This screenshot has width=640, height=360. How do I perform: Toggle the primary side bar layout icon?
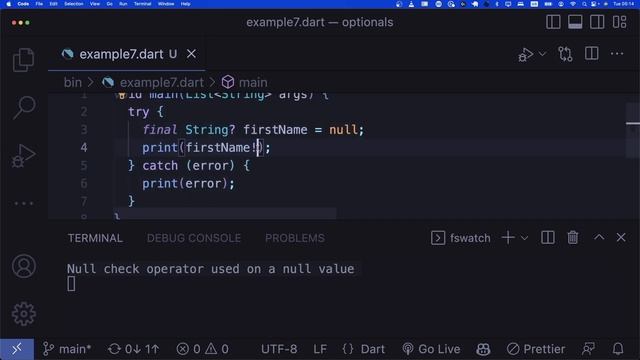(x=553, y=22)
